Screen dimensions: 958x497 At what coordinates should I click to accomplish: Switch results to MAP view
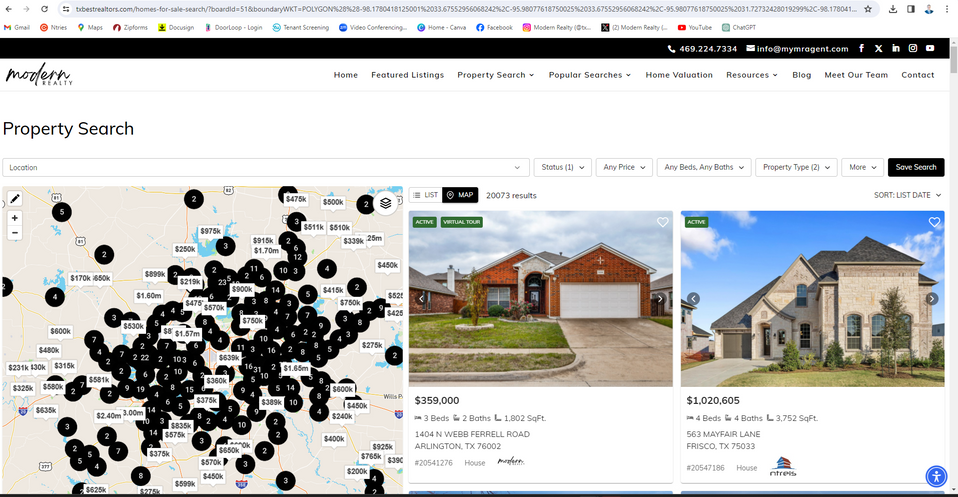pyautogui.click(x=460, y=195)
